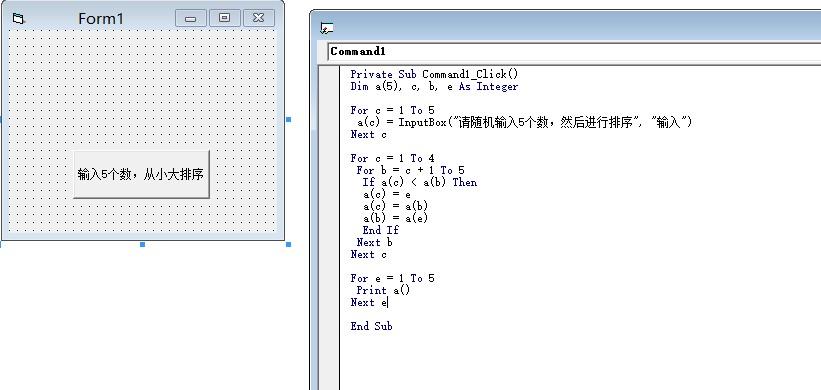Minimize the Form1 window

[191, 18]
